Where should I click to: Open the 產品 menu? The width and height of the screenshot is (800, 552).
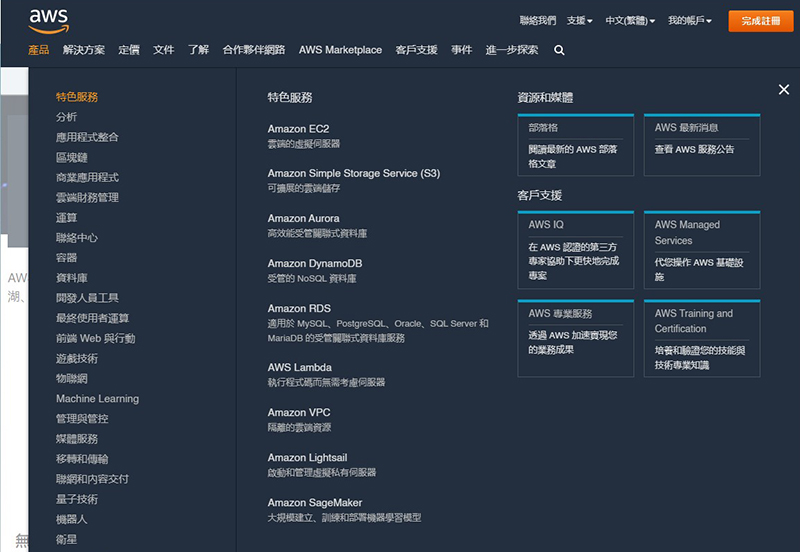(x=39, y=50)
